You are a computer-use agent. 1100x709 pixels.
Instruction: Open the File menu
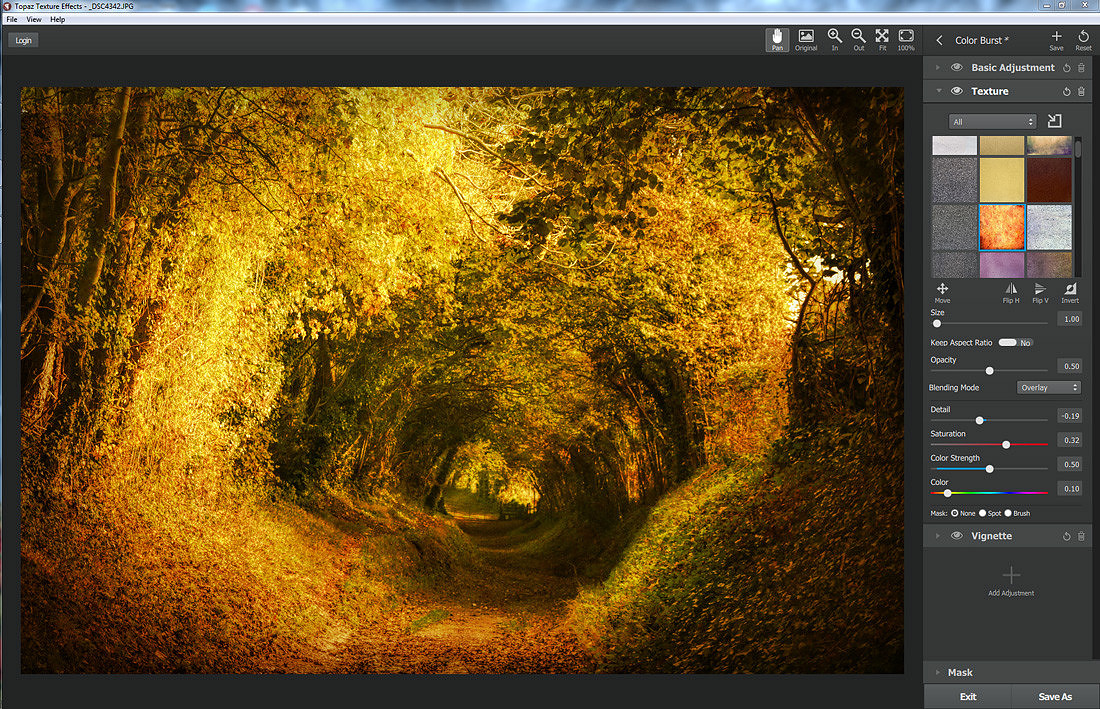coord(12,20)
